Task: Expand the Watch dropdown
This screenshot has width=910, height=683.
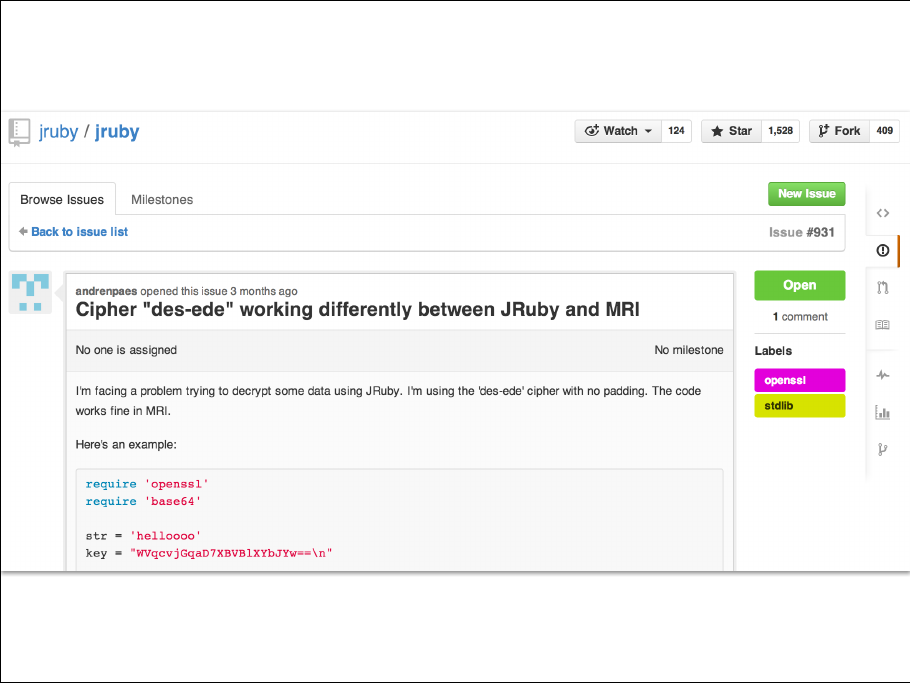Action: coord(618,131)
